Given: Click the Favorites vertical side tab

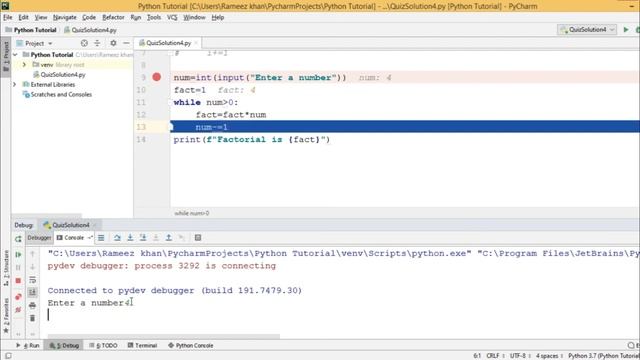Looking at the screenshot, I should (x=6, y=316).
